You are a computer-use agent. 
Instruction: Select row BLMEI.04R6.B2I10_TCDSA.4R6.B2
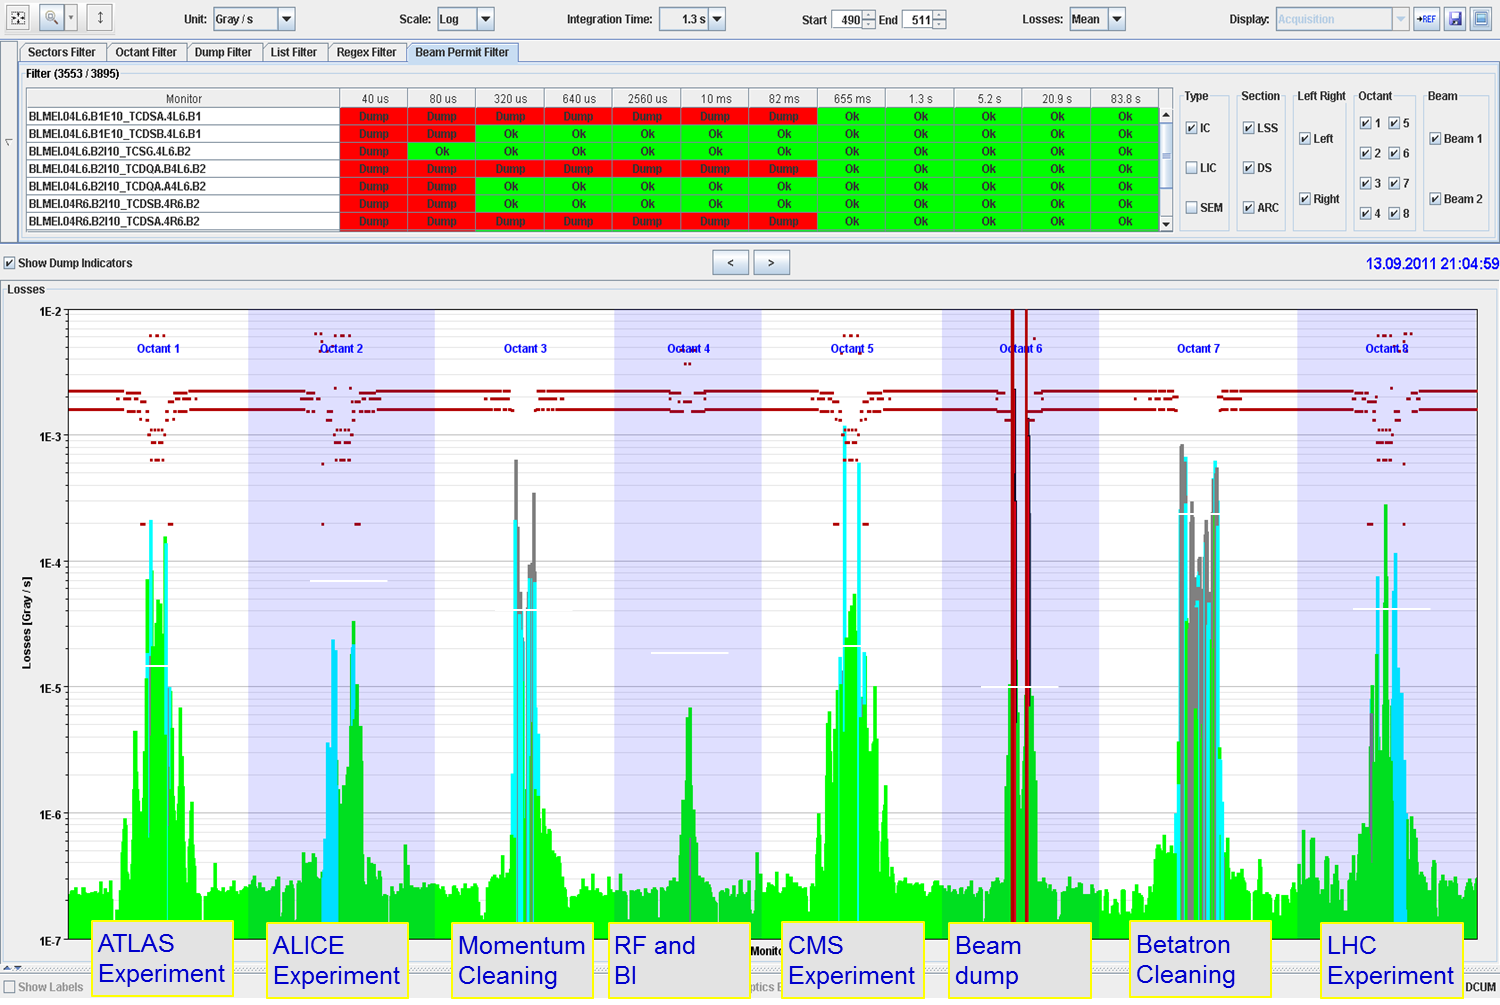point(592,221)
